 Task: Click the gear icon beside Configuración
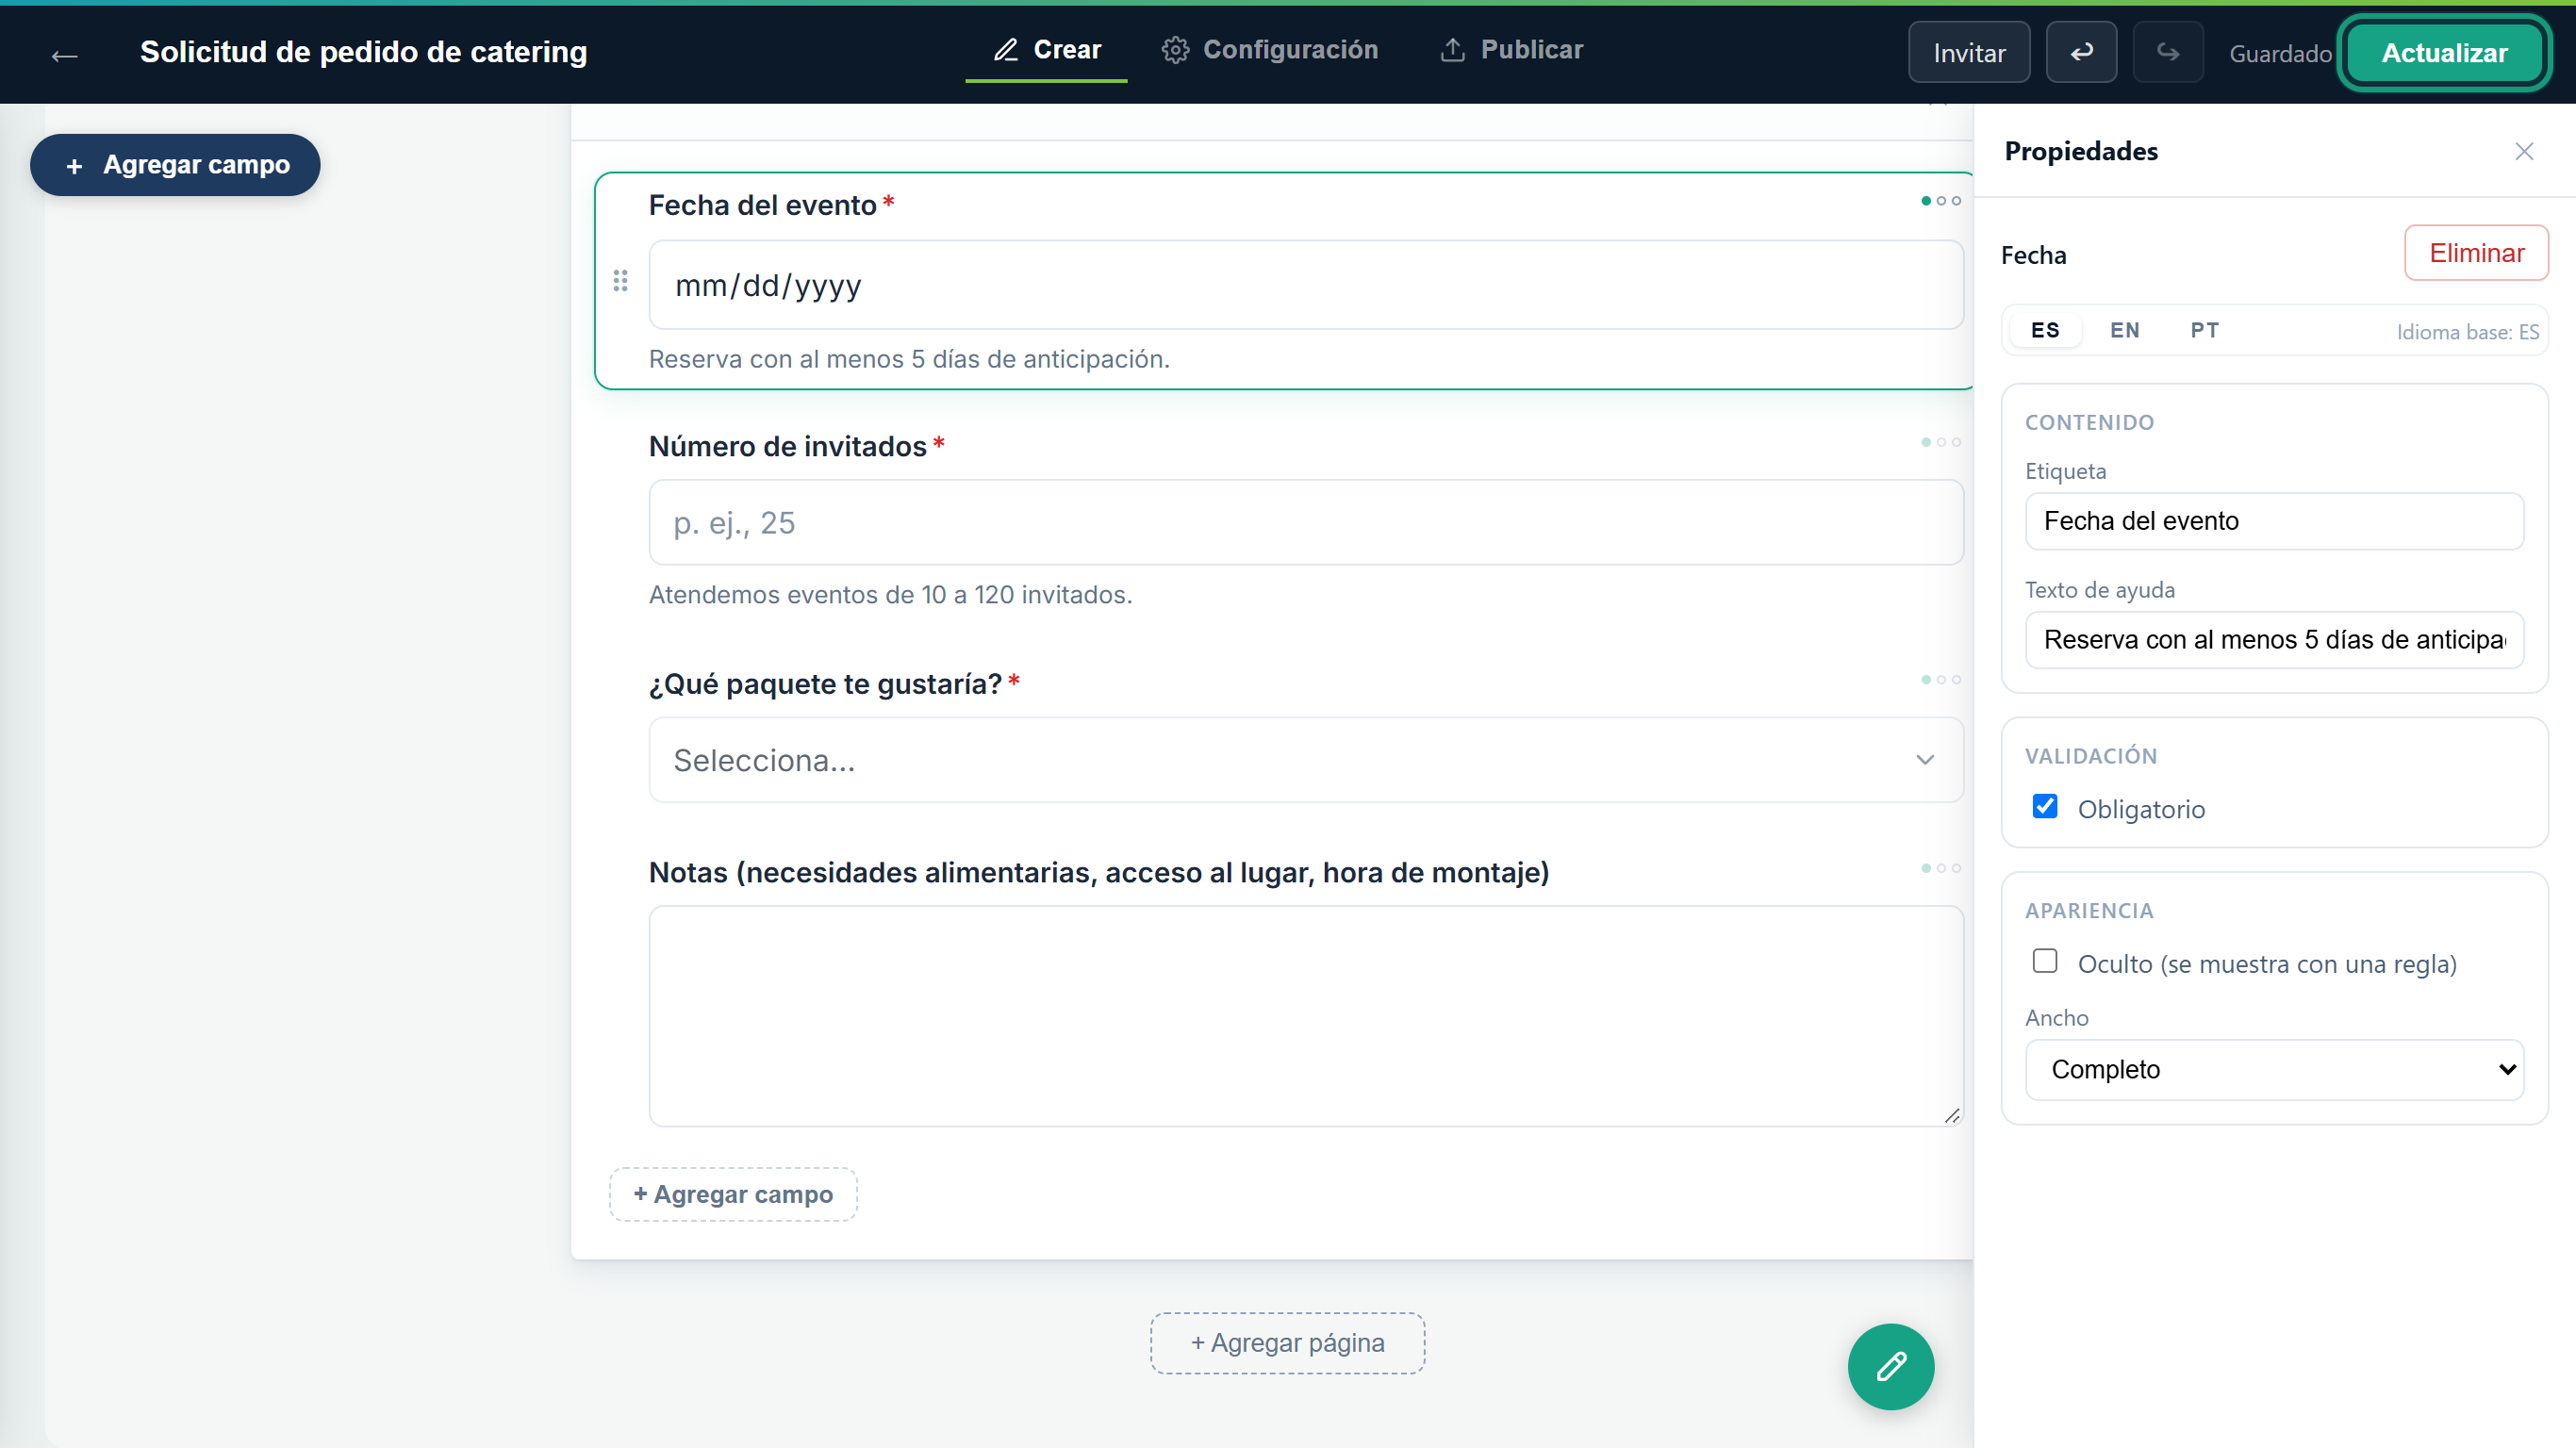coord(1175,50)
